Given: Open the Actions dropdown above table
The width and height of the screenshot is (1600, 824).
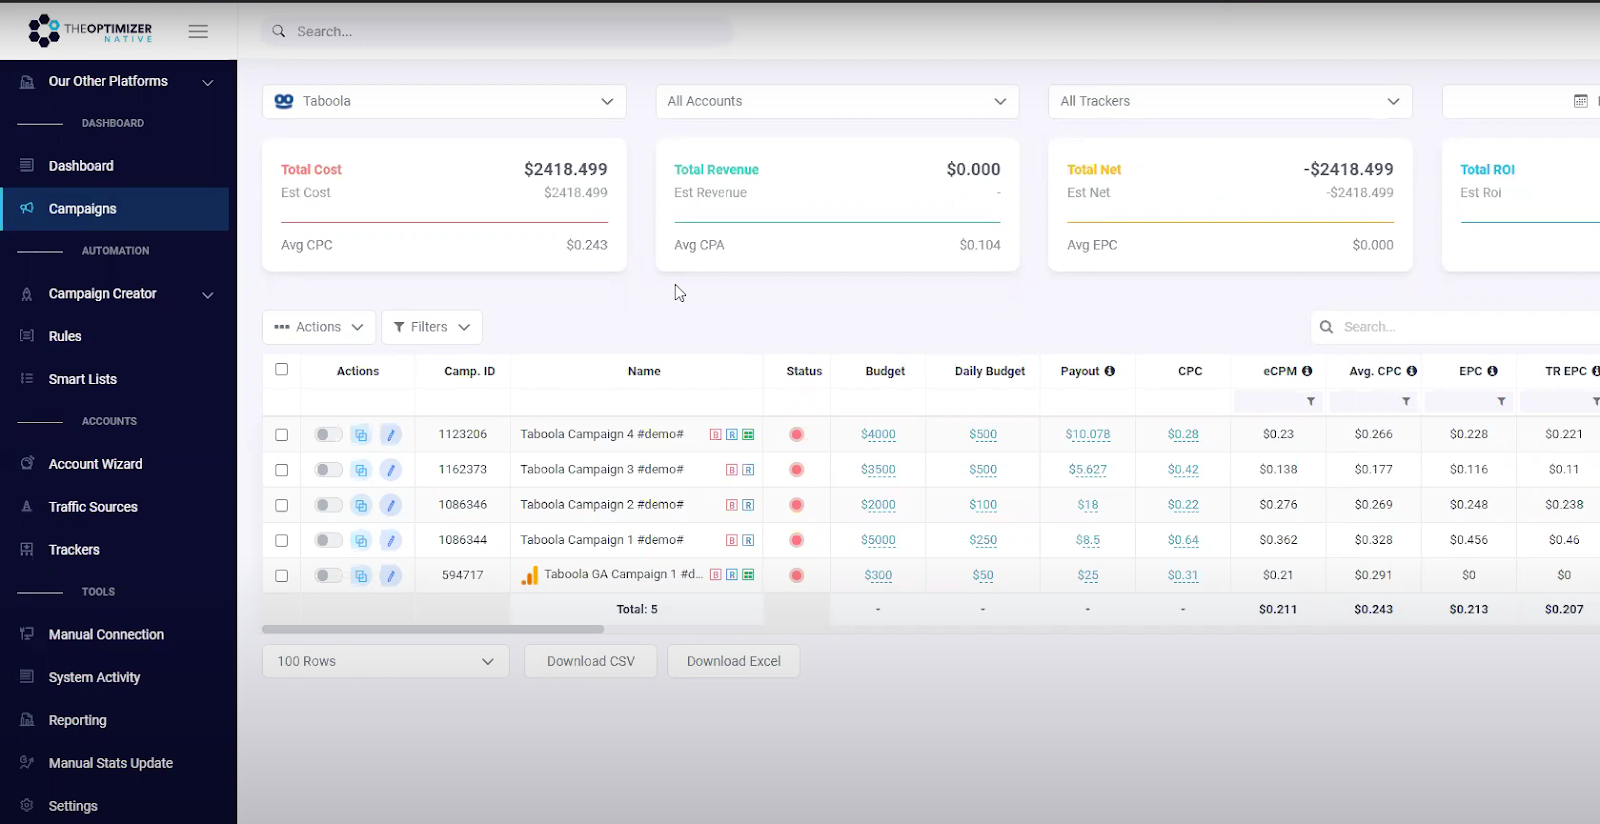Looking at the screenshot, I should click(319, 327).
